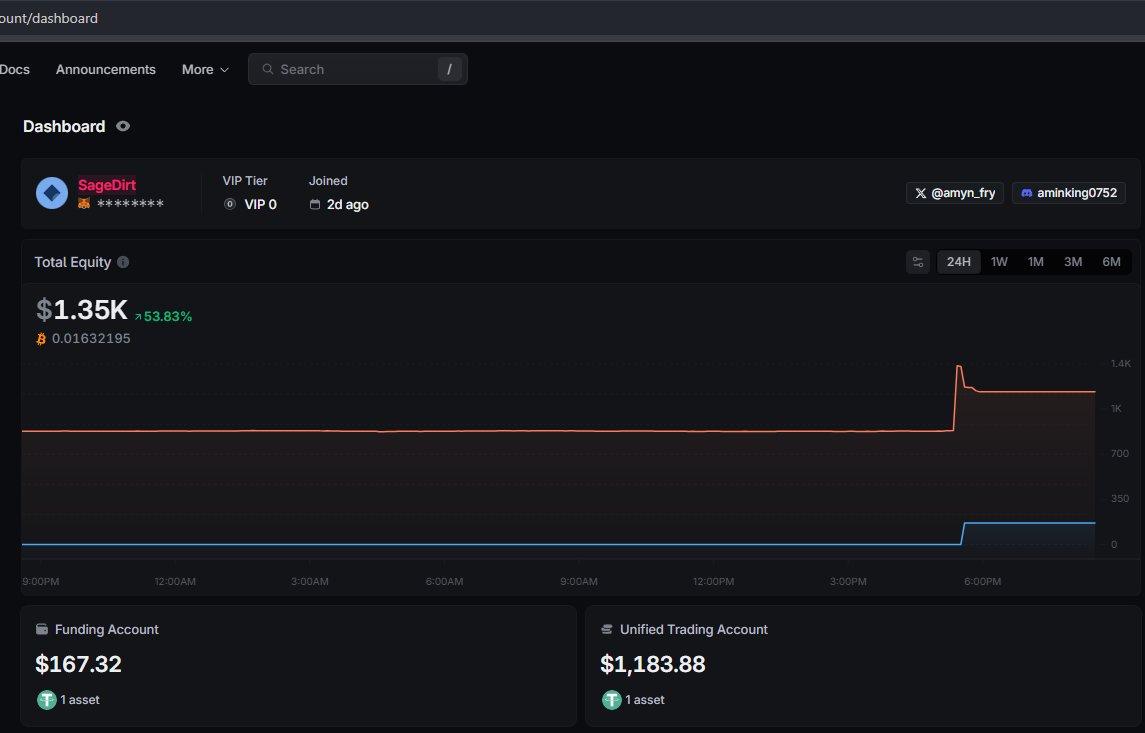The image size is (1145, 733).
Task: Toggle dashboard balance visibility eye icon
Action: (123, 126)
